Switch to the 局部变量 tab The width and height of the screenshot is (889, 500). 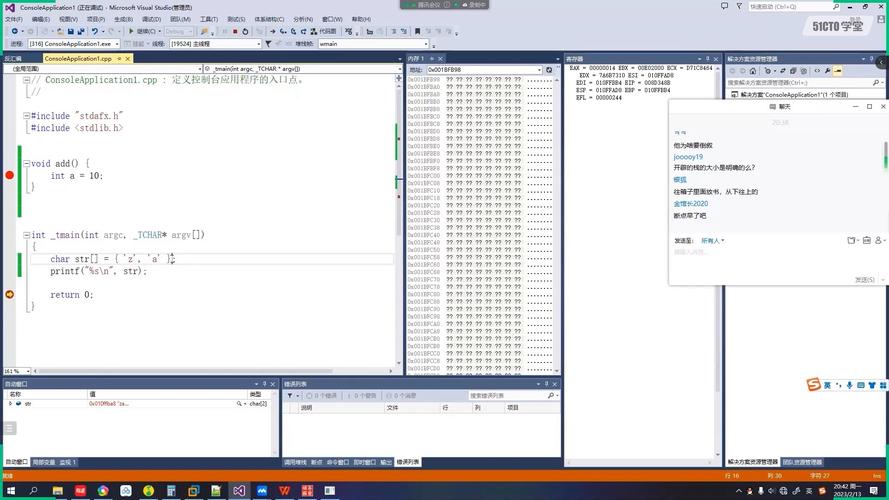[43, 462]
